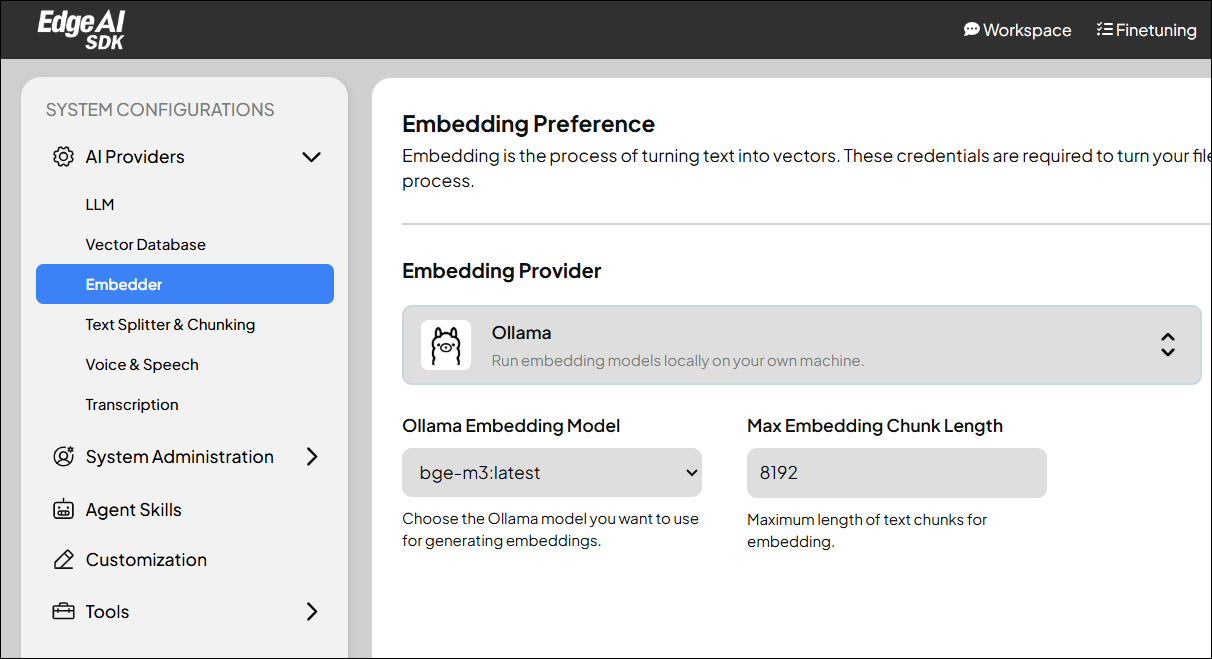Collapse the AI Providers section
The height and width of the screenshot is (659, 1212).
click(311, 157)
